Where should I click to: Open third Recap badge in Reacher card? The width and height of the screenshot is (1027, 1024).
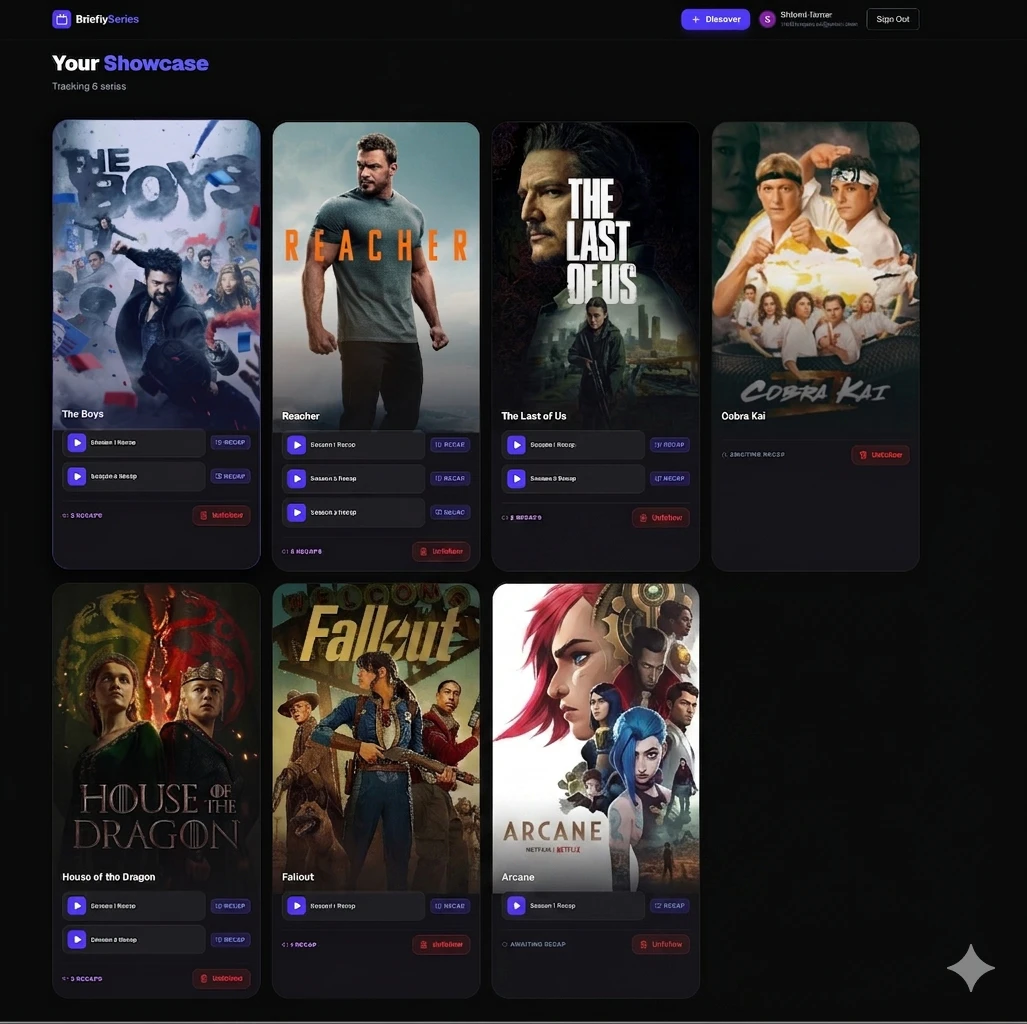(x=450, y=512)
